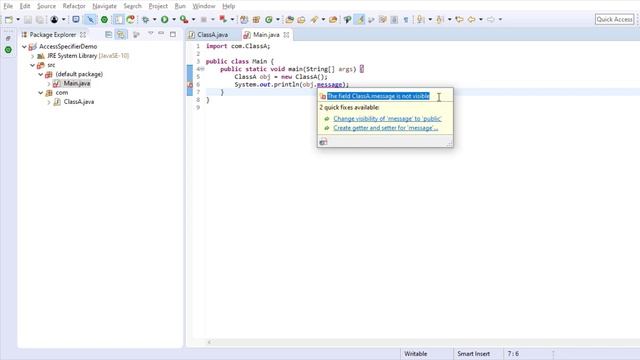640x360 pixels.
Task: Close the Main.java editor tab
Action: pyautogui.click(x=287, y=35)
